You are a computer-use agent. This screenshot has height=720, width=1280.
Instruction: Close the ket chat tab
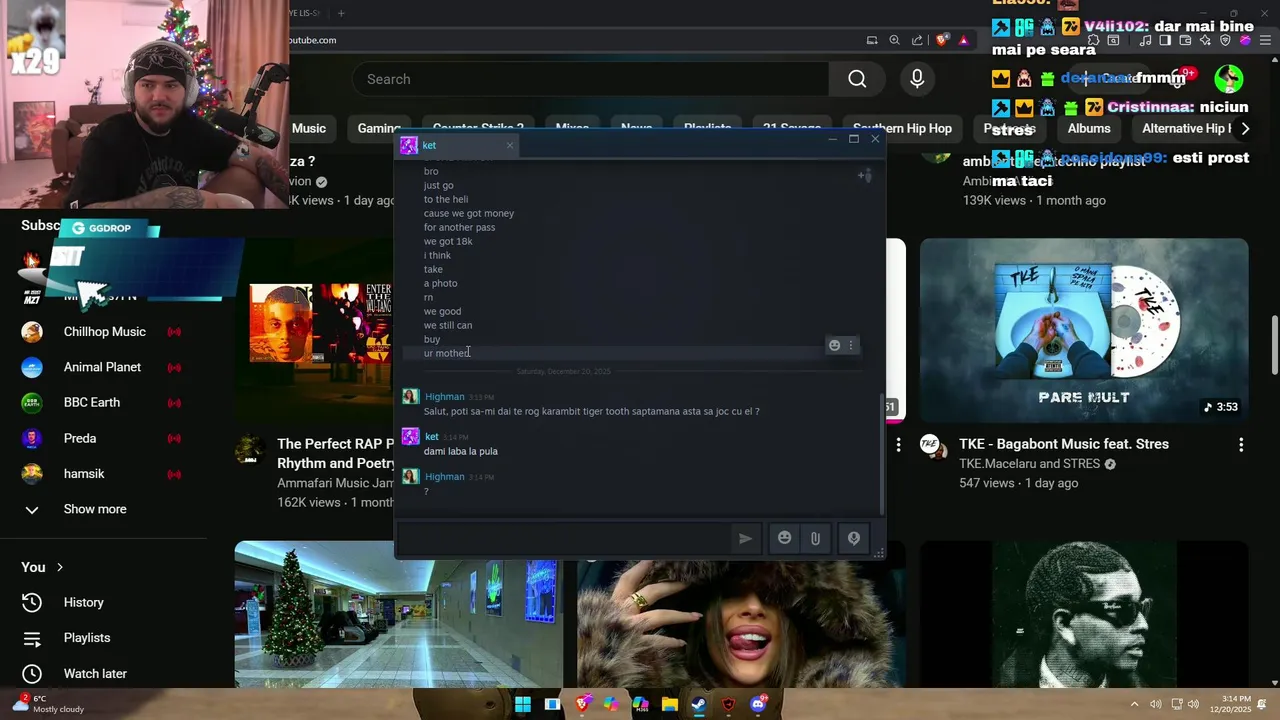[509, 145]
